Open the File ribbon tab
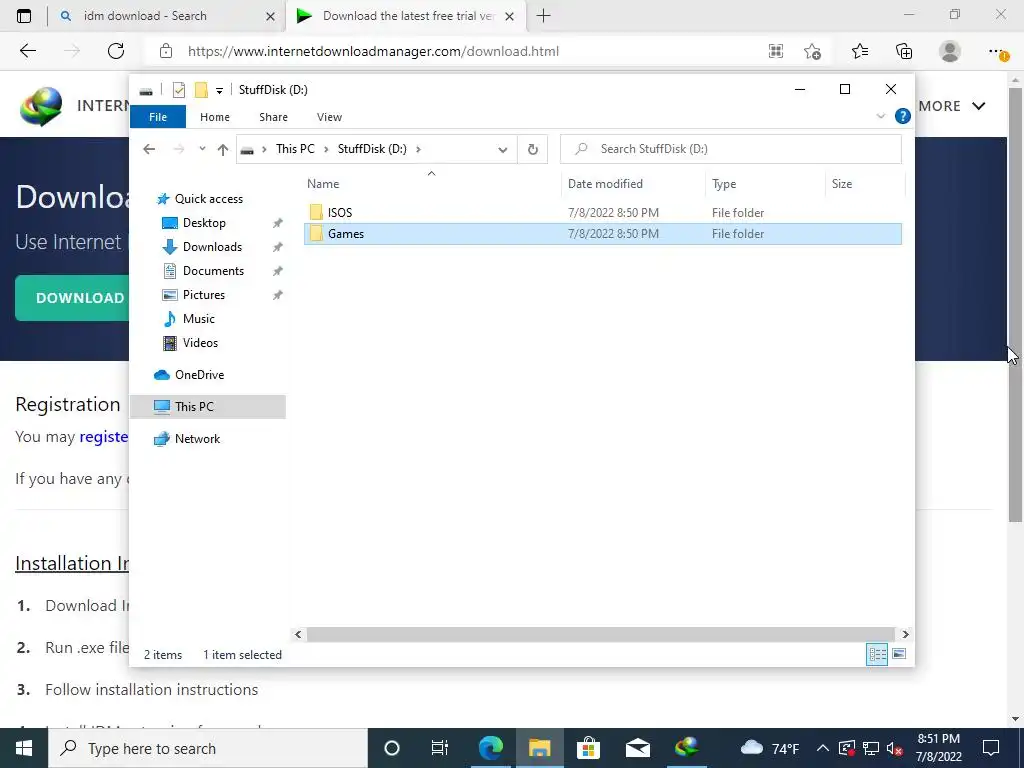This screenshot has width=1024, height=768. [x=158, y=117]
